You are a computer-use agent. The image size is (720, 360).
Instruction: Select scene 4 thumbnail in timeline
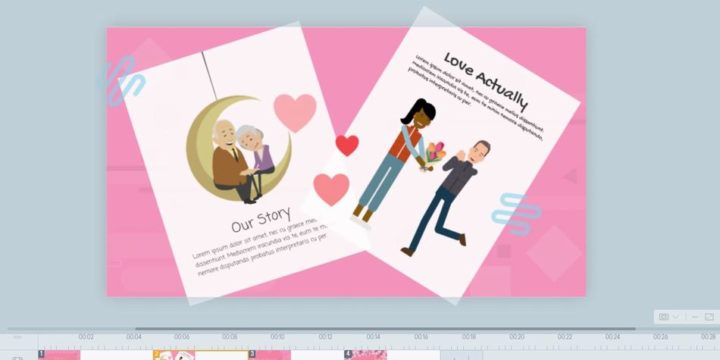coord(366,355)
